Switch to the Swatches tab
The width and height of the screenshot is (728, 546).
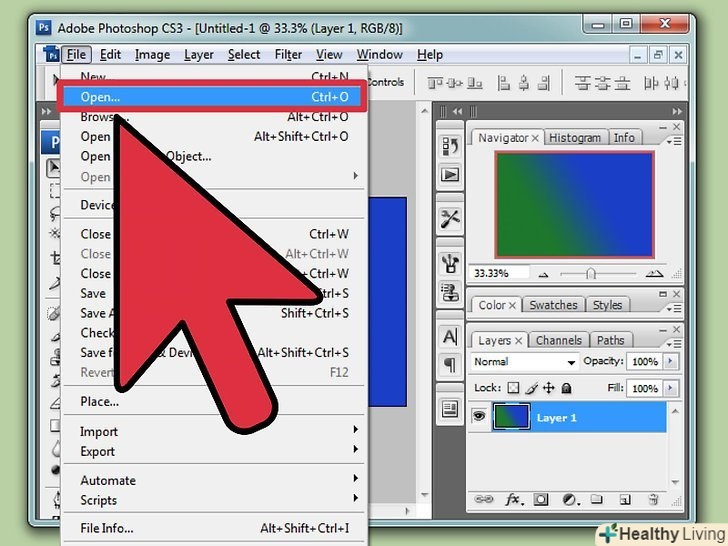coord(553,305)
